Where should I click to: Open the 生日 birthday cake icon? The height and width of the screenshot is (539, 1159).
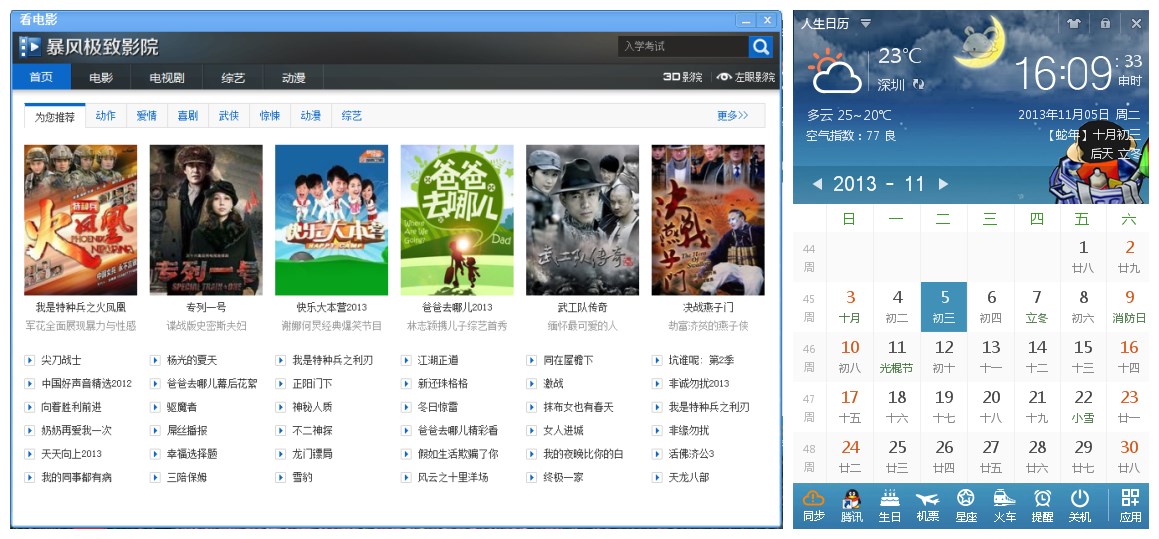[x=889, y=498]
